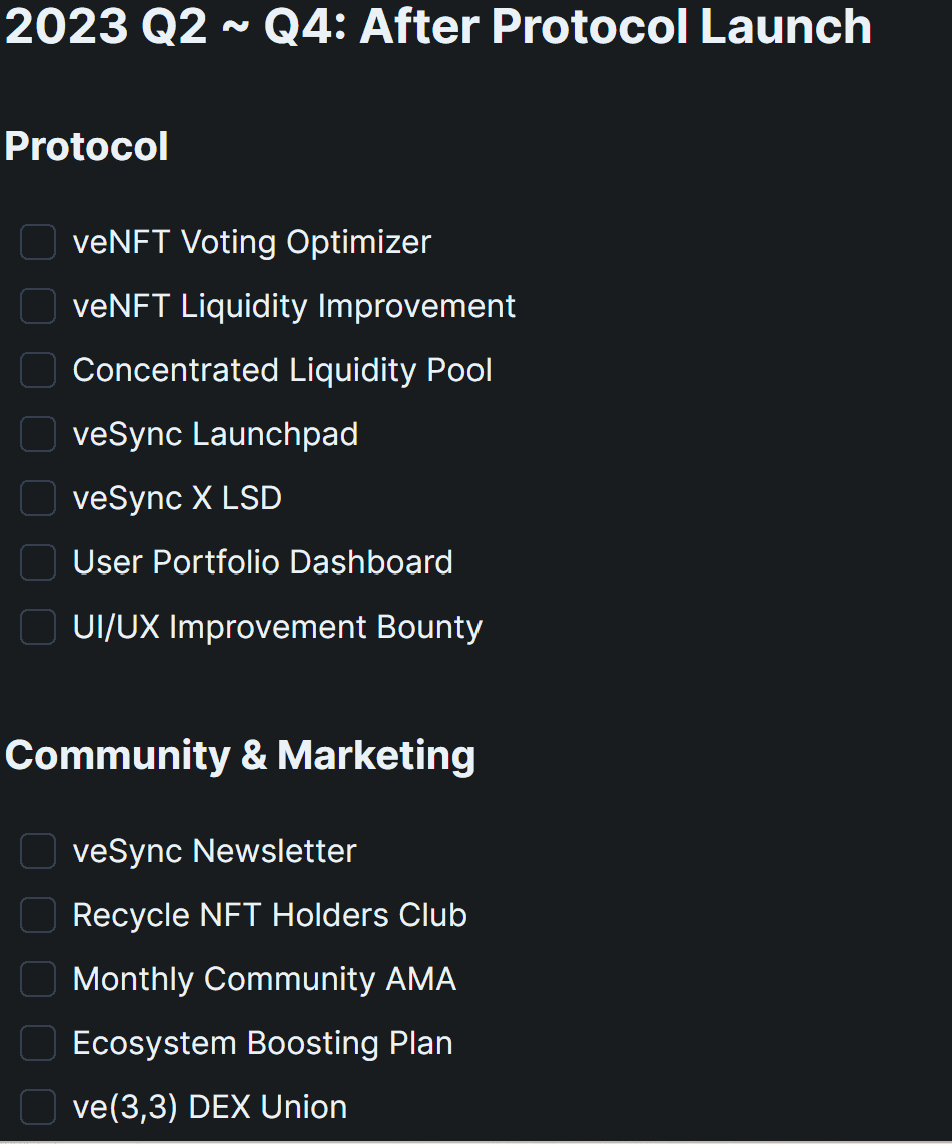The width and height of the screenshot is (952, 1144).
Task: Check the Ecosystem Boosting Plan box
Action: pos(38,1043)
